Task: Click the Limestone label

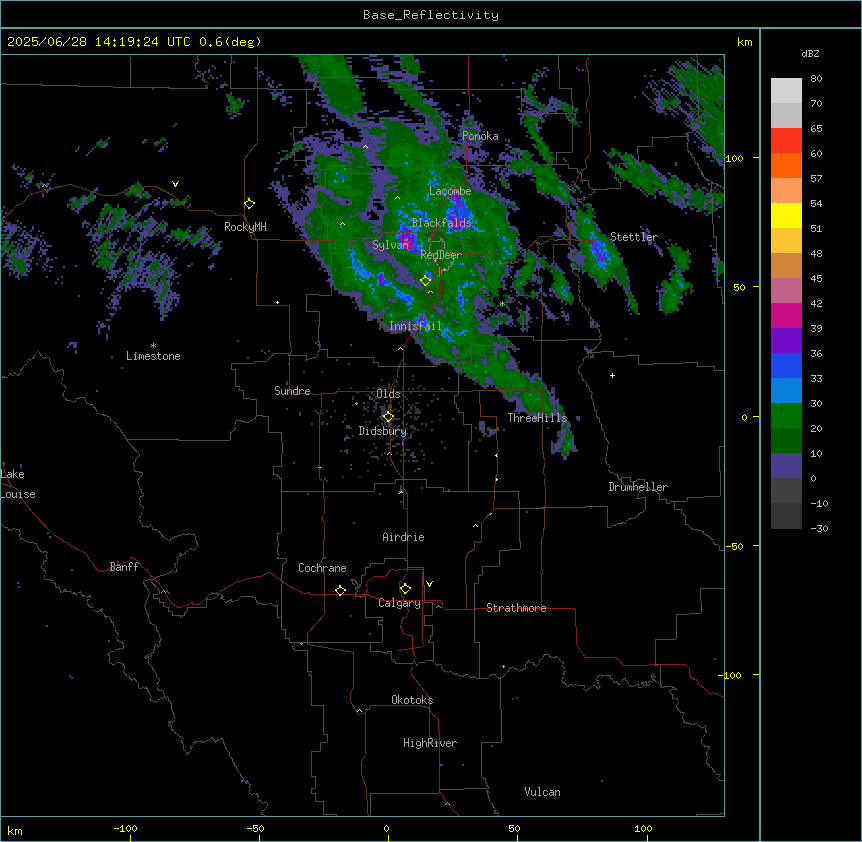Action: [153, 356]
